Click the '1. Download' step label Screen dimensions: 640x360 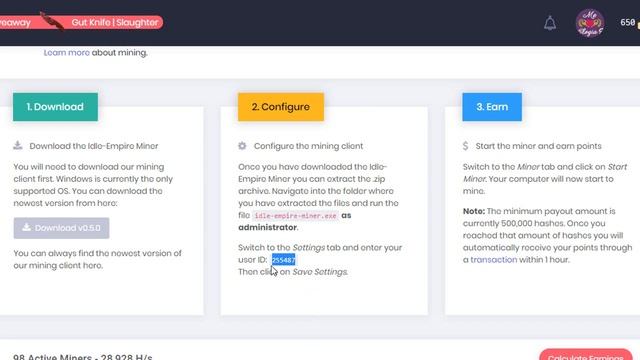[x=55, y=107]
